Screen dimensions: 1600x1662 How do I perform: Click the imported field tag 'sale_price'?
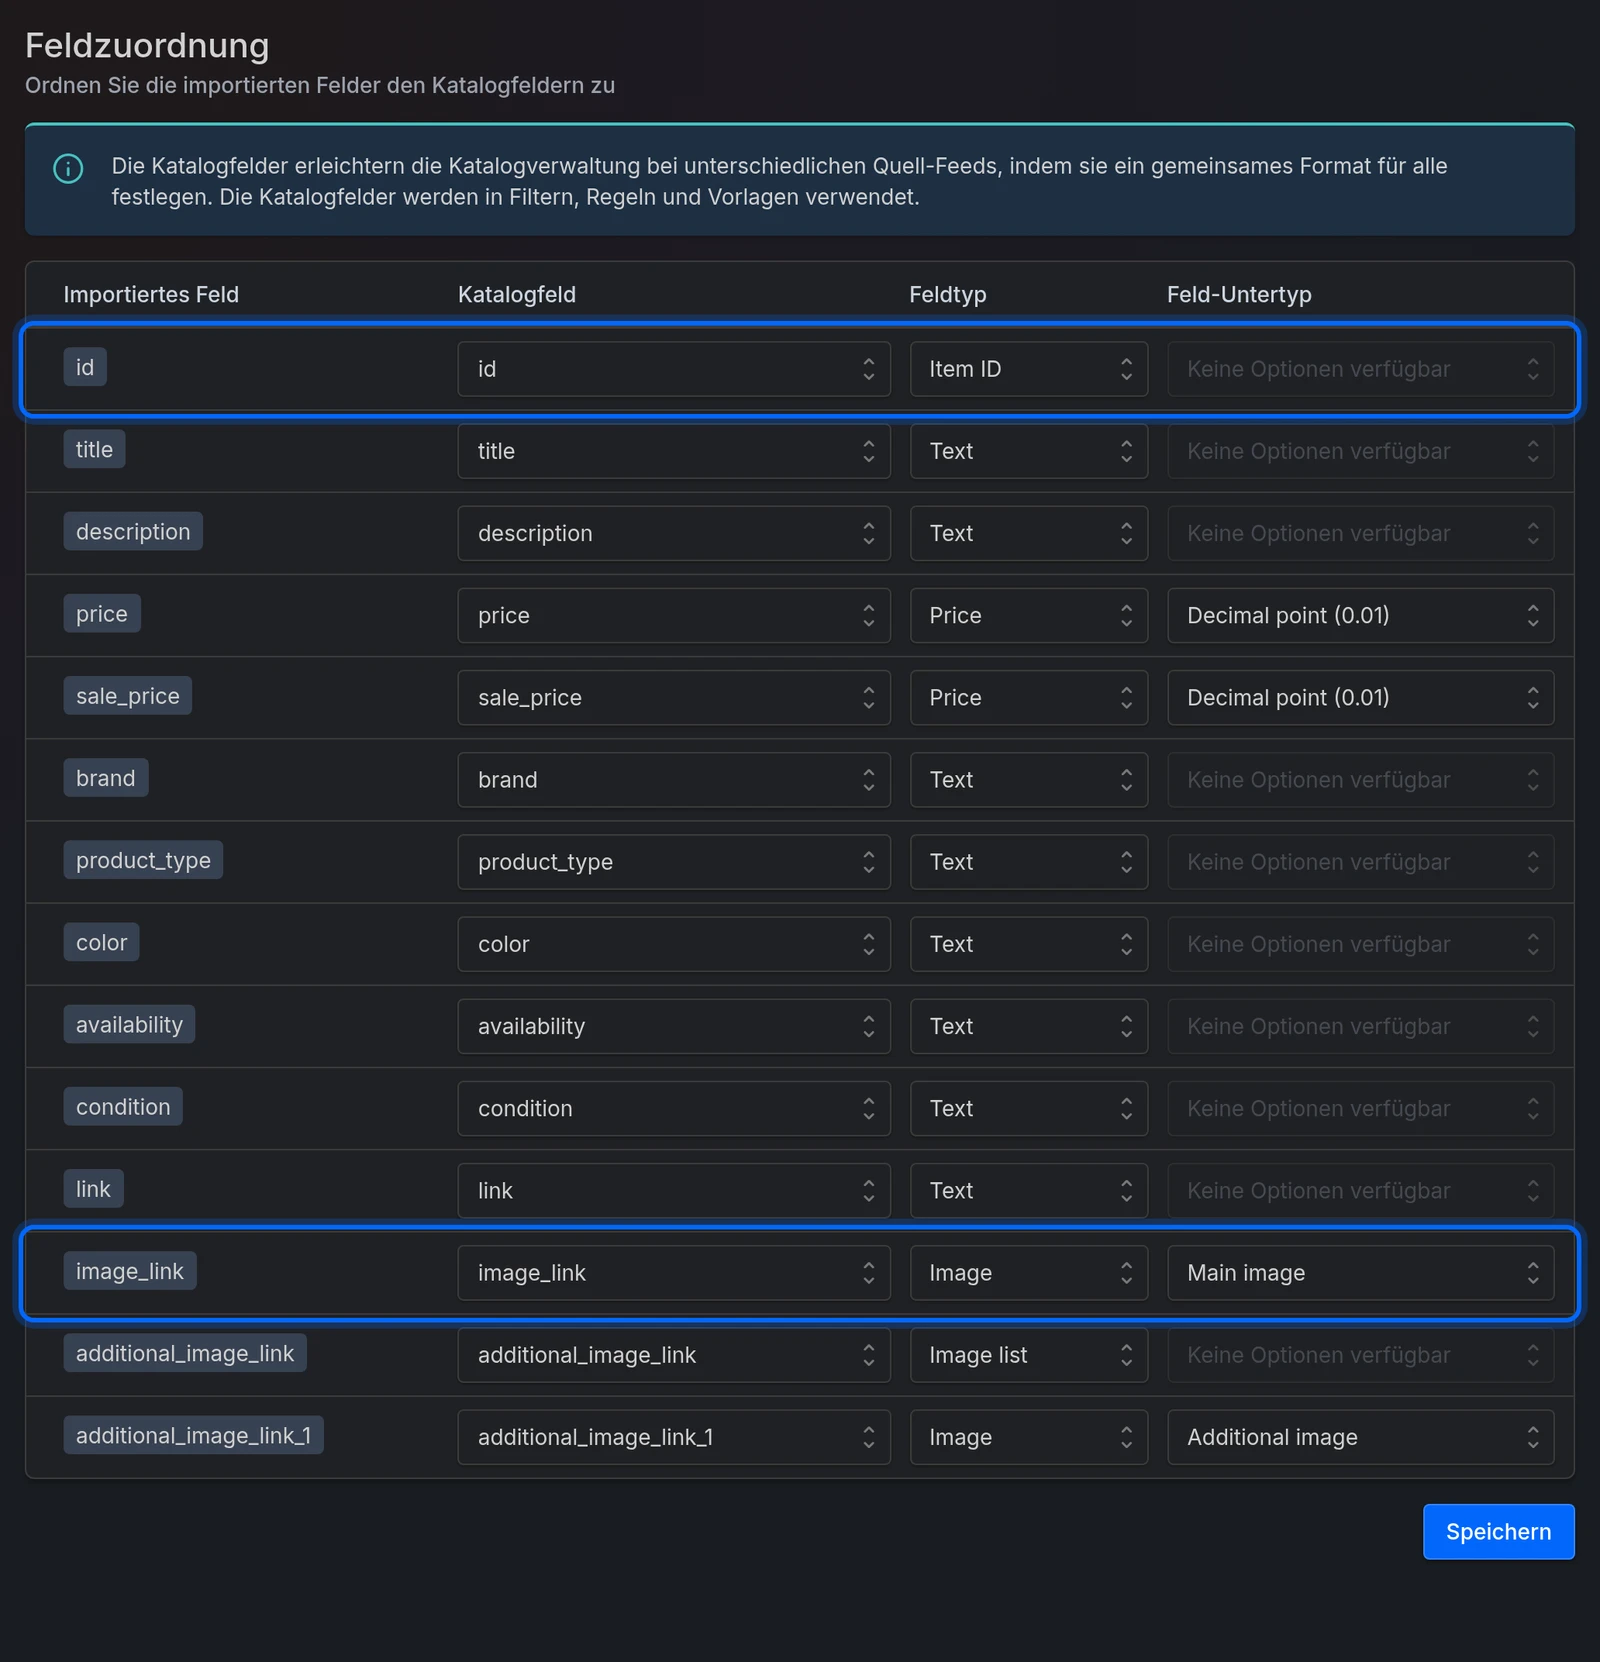(128, 696)
